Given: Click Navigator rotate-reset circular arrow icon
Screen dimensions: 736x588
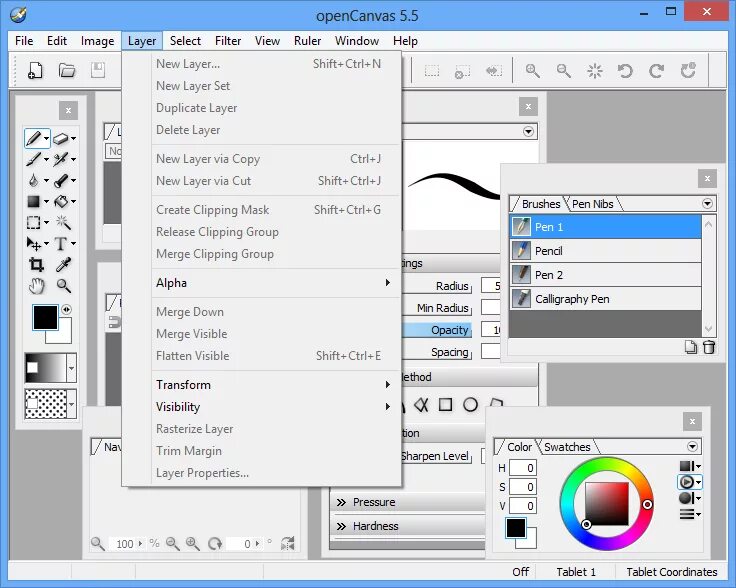Looking at the screenshot, I should tap(215, 543).
